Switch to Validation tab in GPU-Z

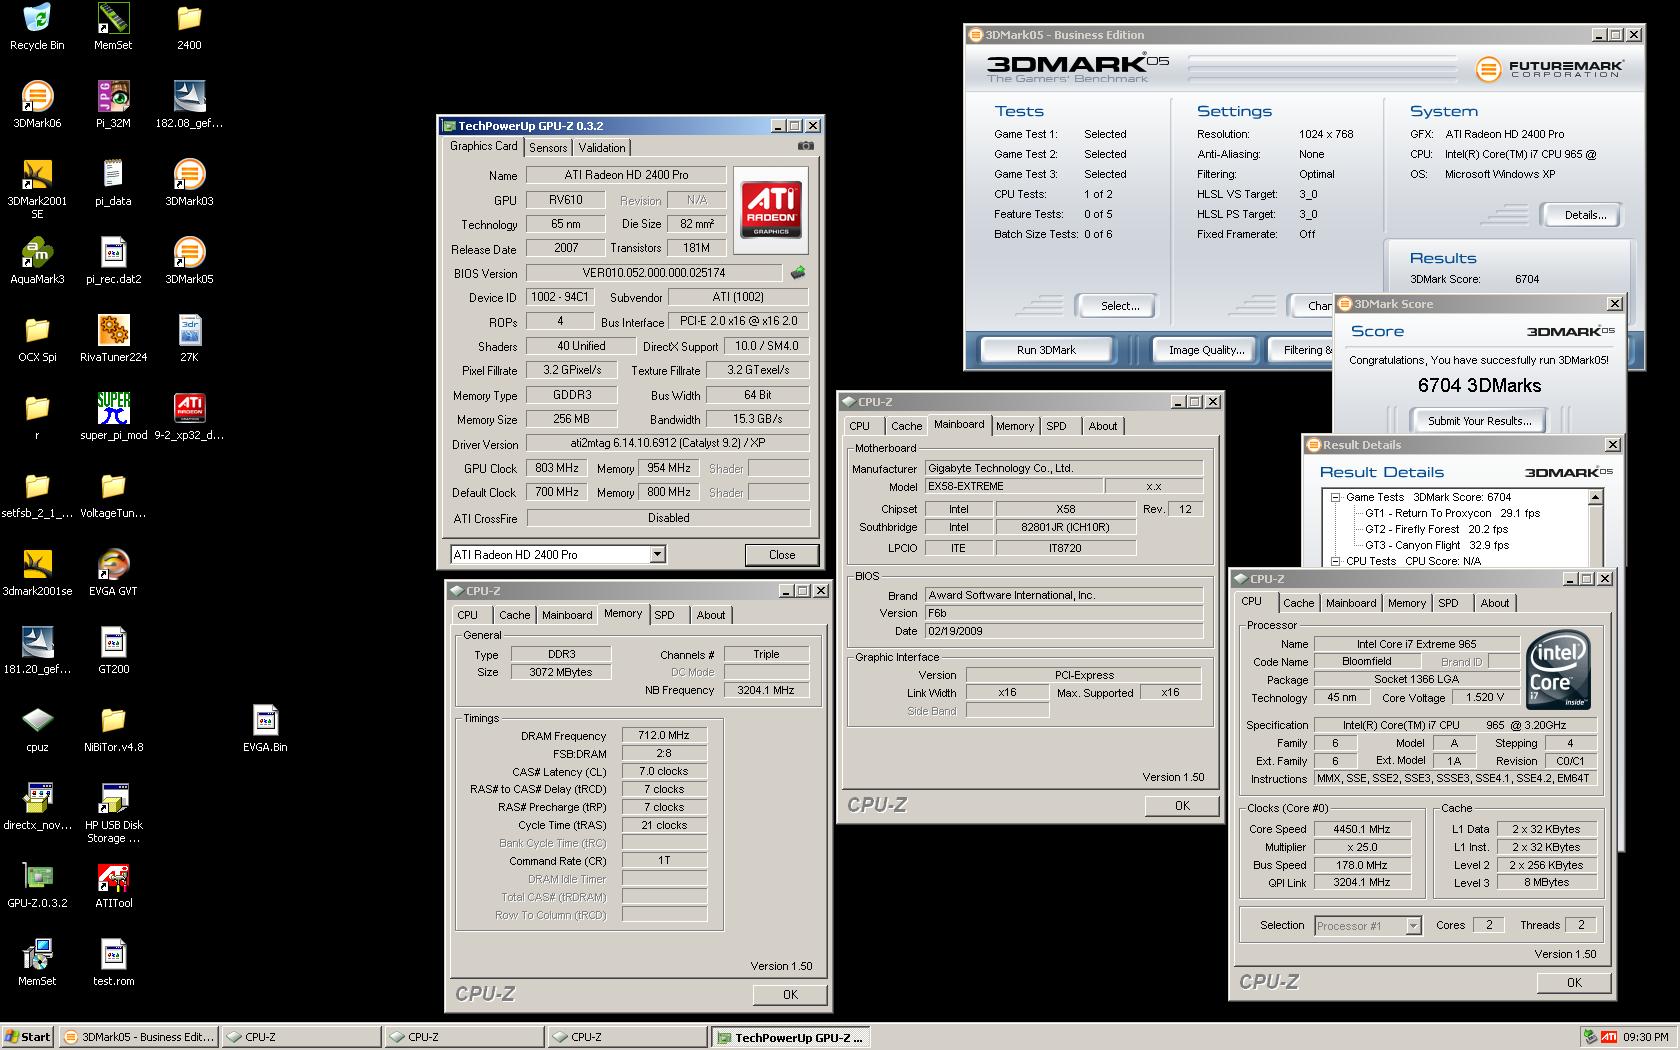602,147
